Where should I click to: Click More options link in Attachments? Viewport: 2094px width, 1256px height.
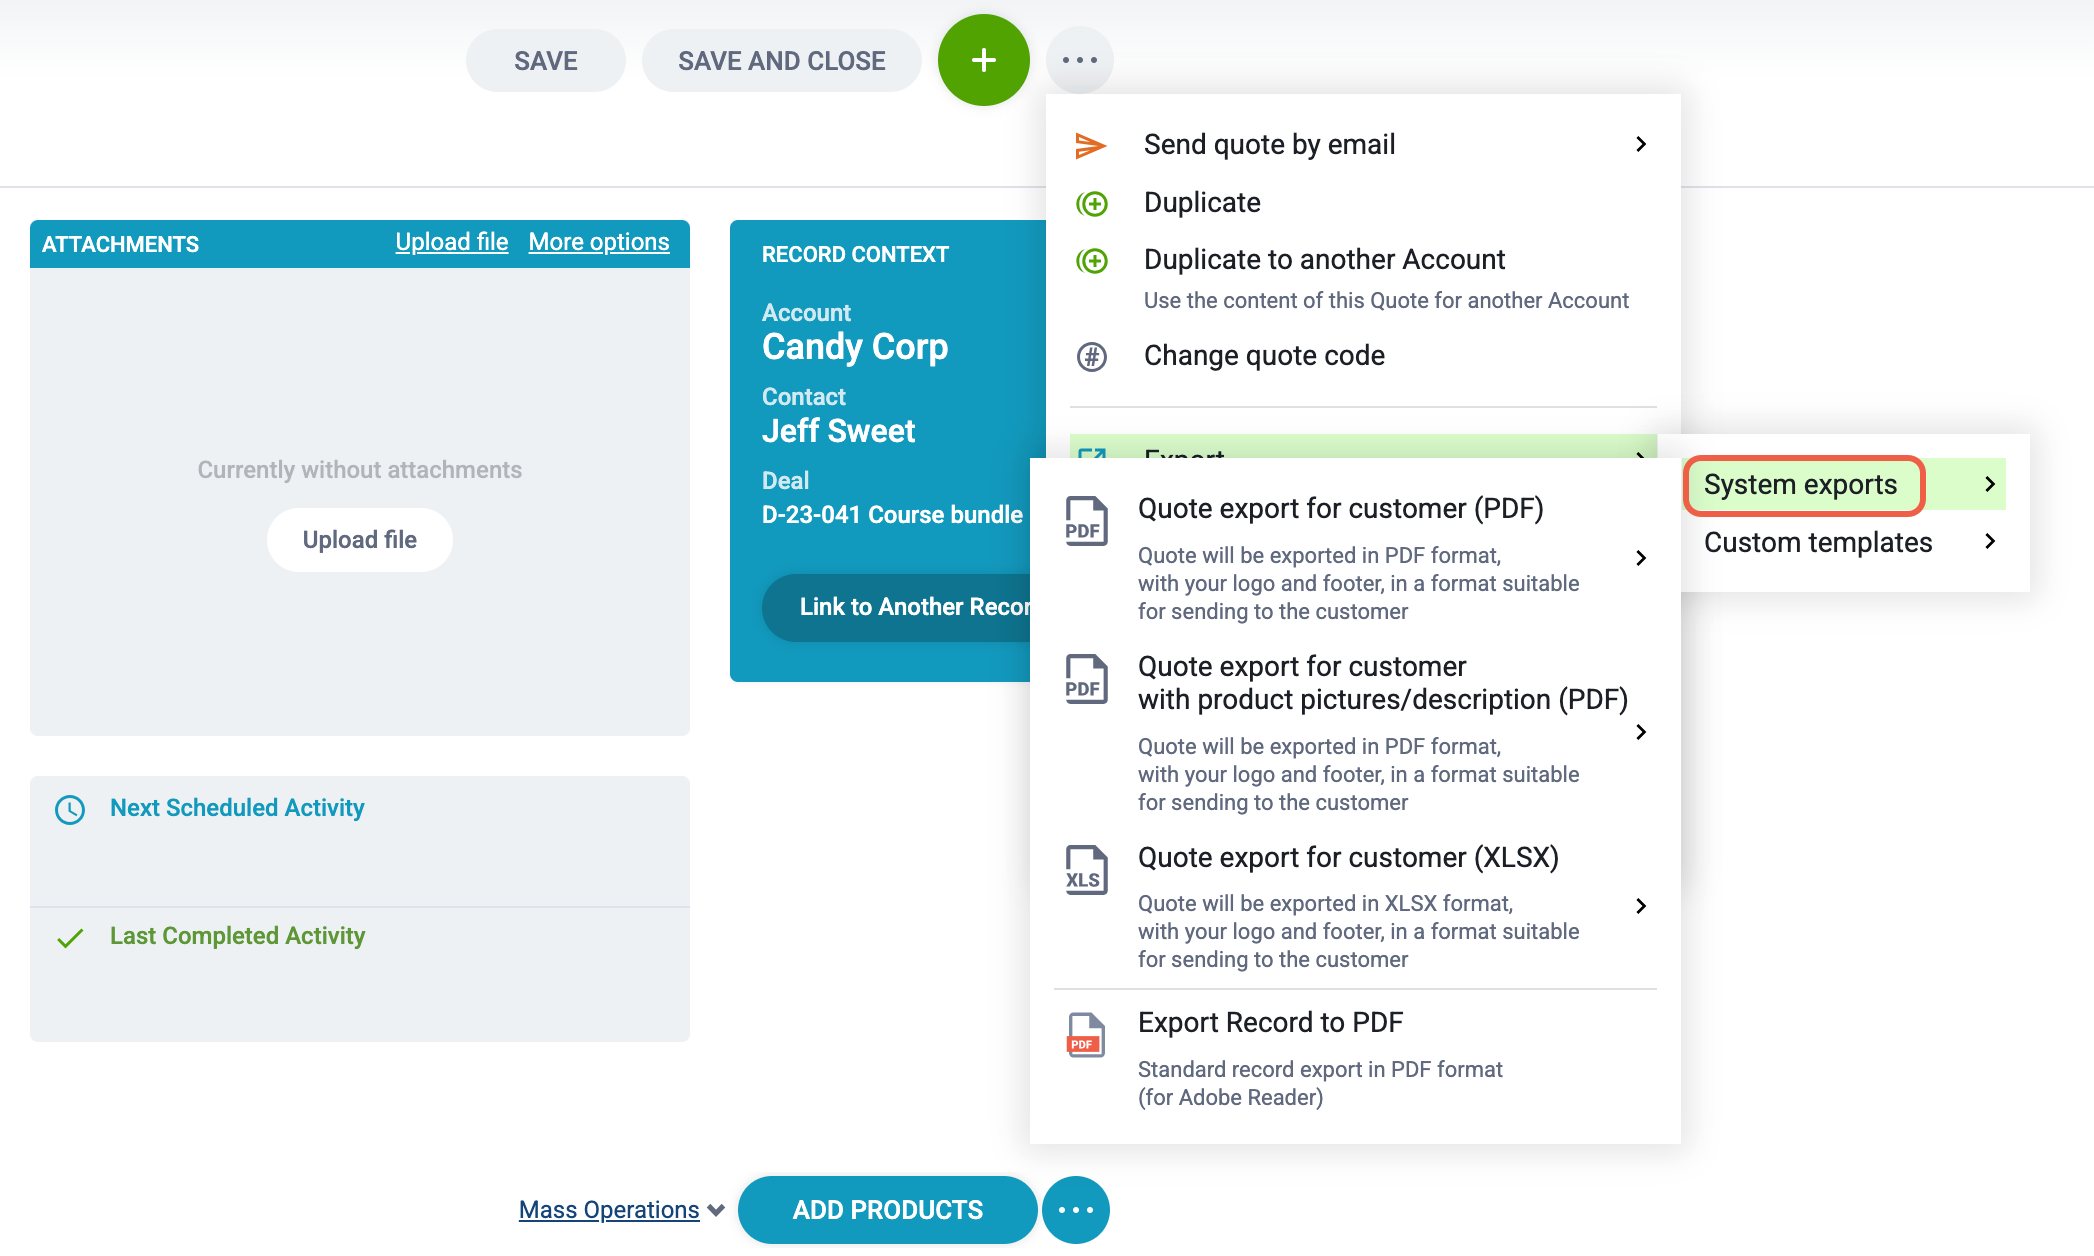click(598, 242)
